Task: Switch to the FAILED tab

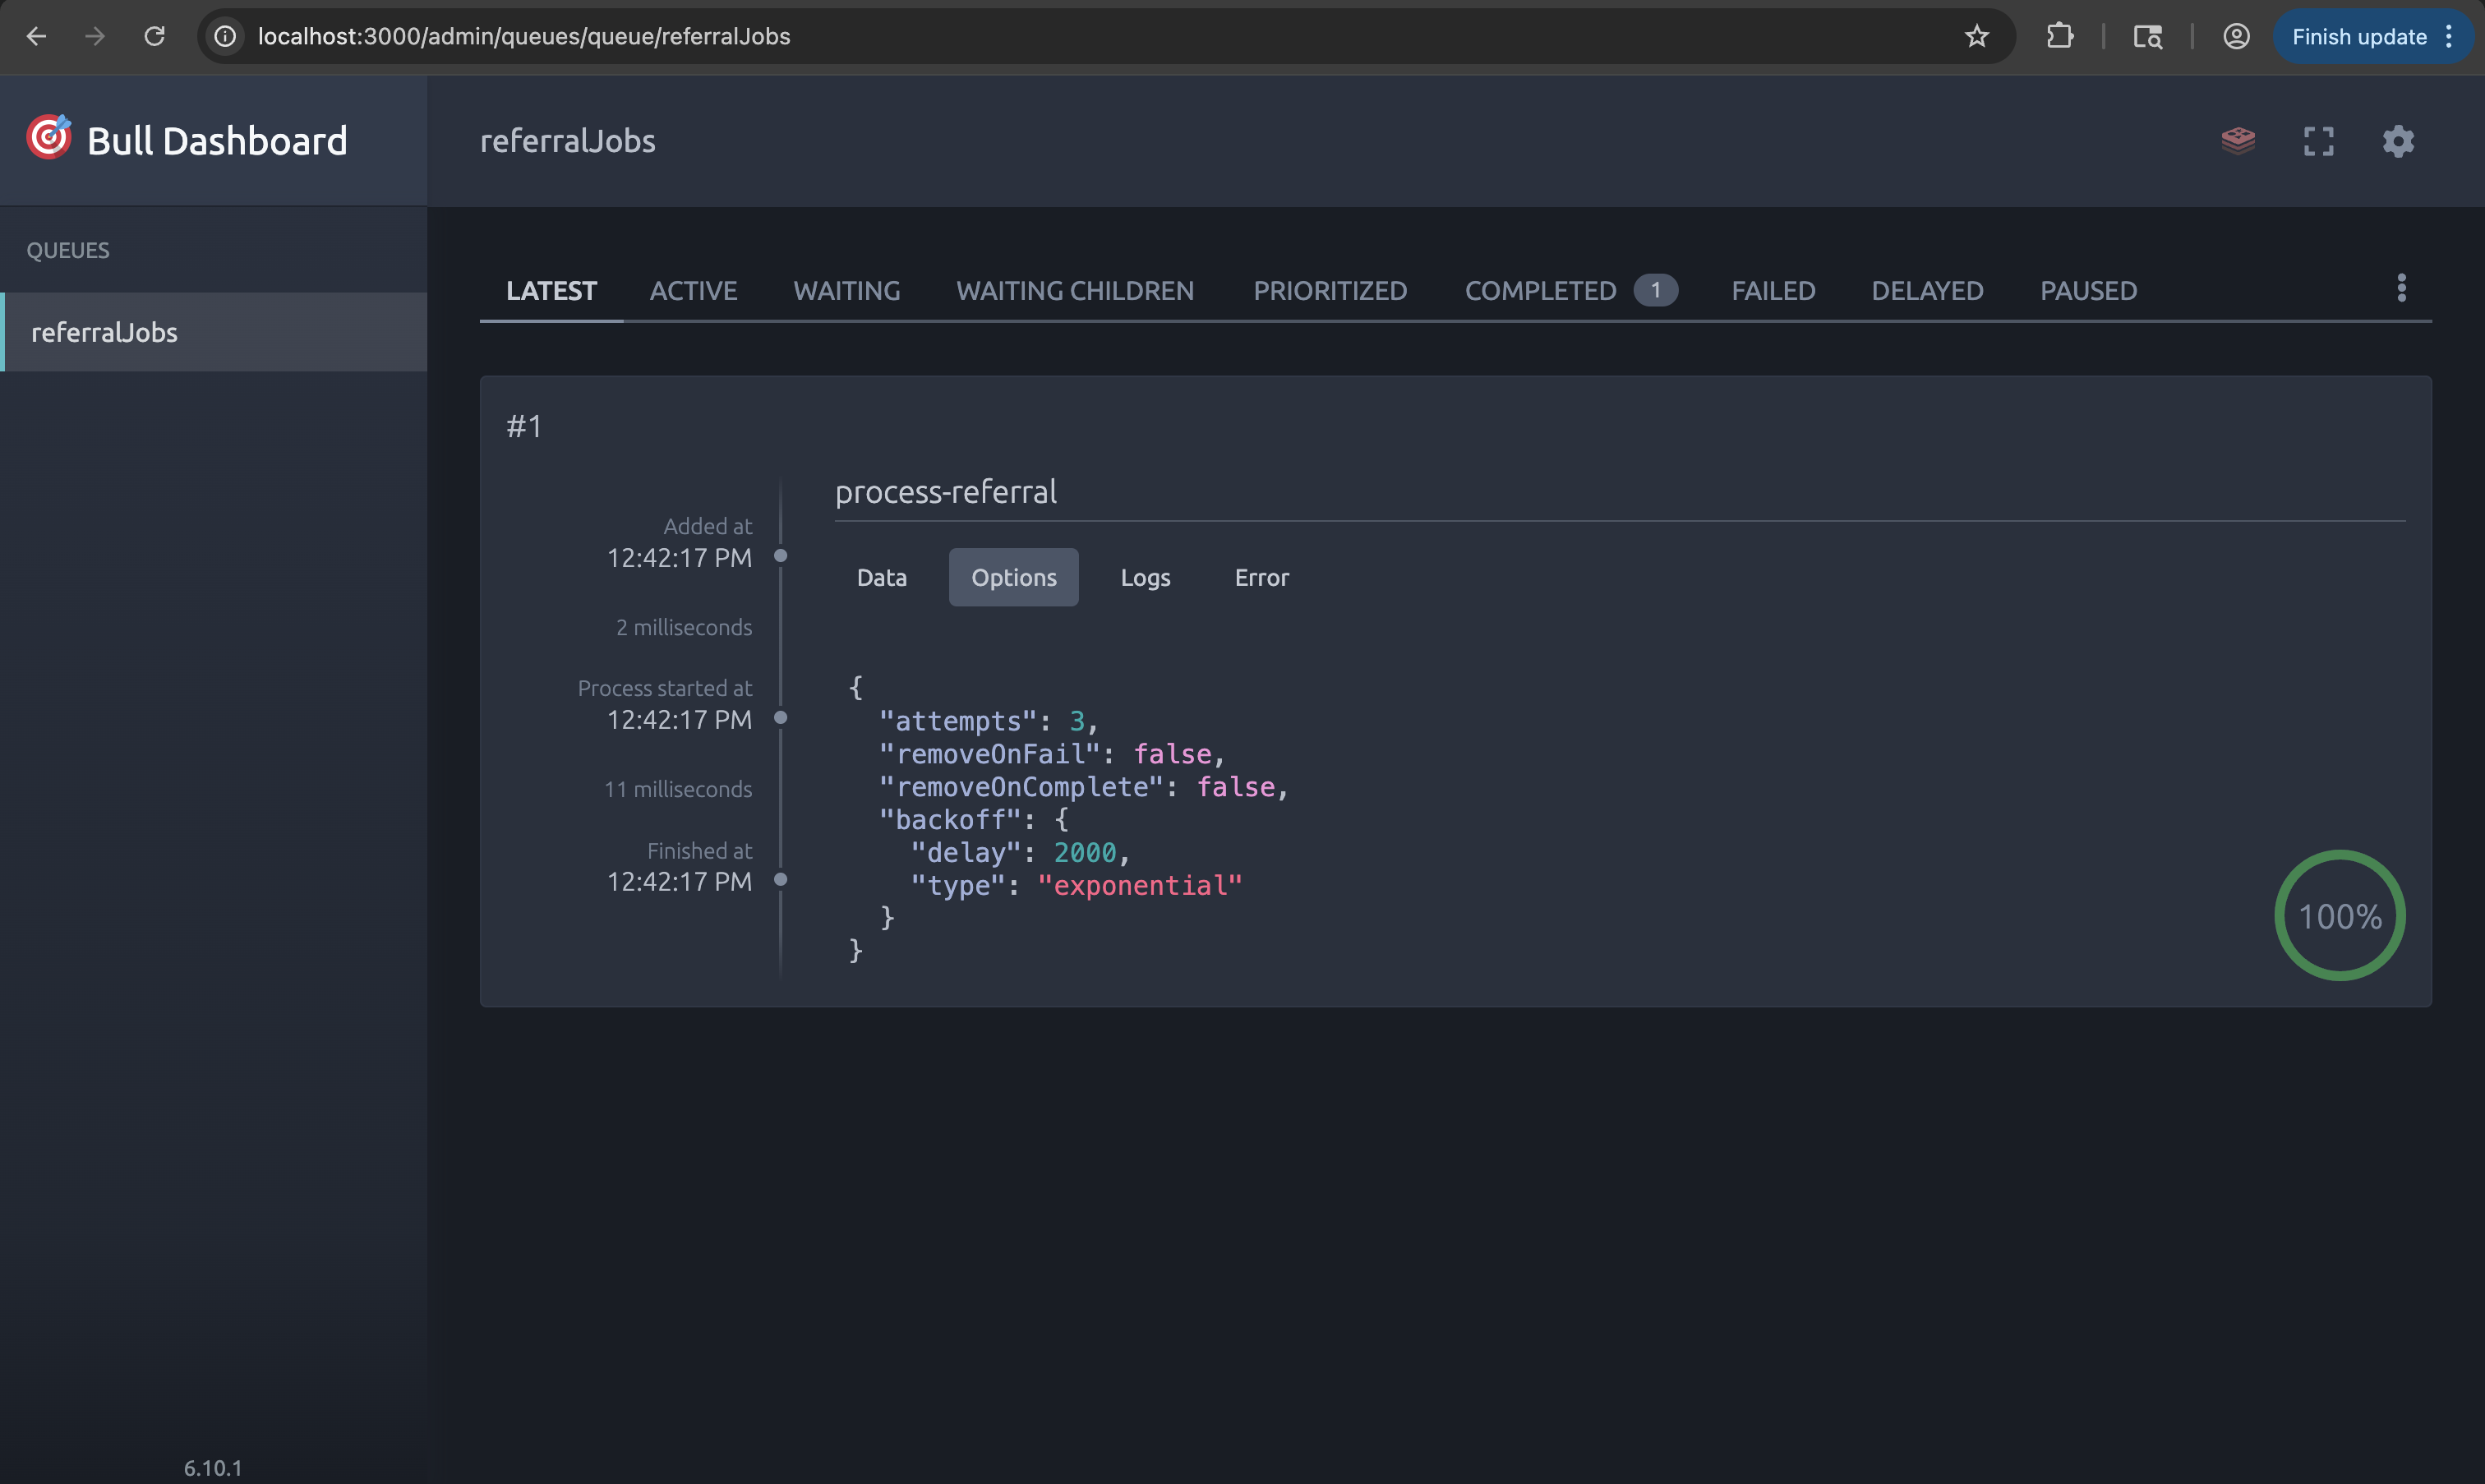Action: pos(1773,291)
